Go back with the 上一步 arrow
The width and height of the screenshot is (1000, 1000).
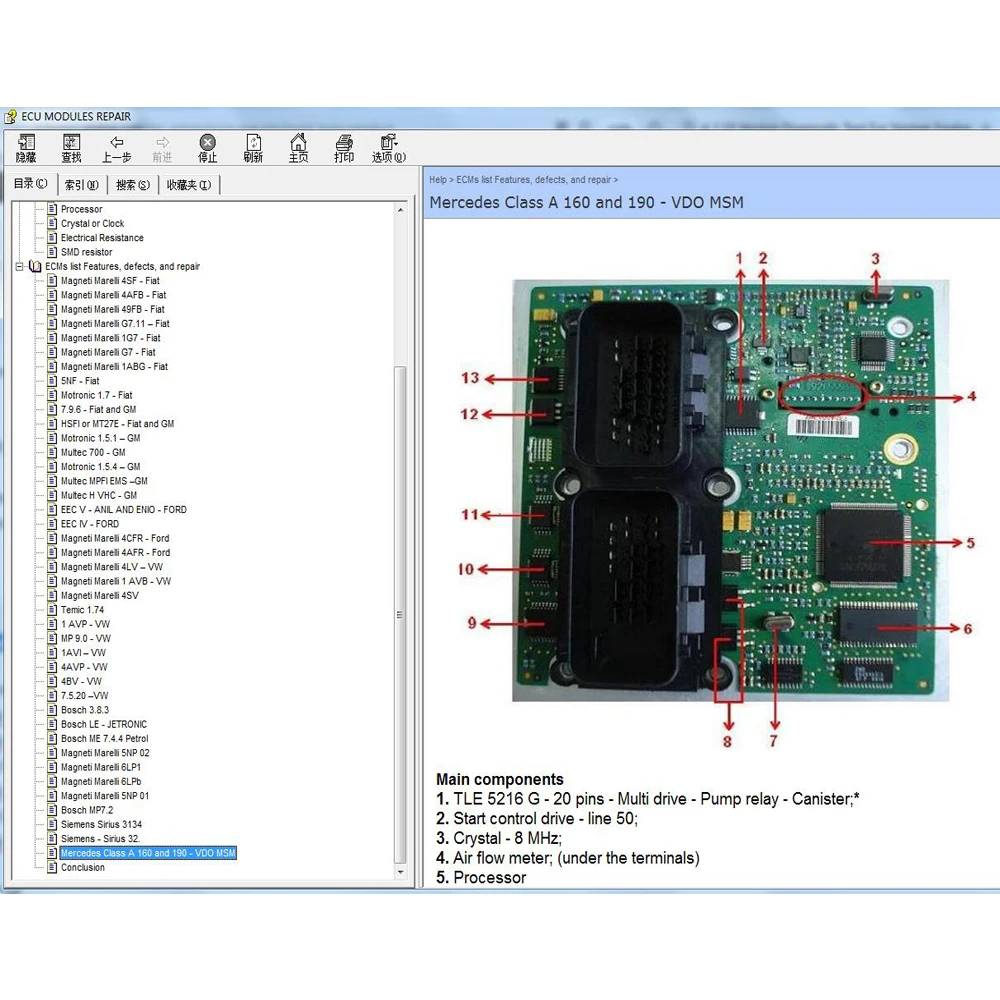pyautogui.click(x=116, y=148)
